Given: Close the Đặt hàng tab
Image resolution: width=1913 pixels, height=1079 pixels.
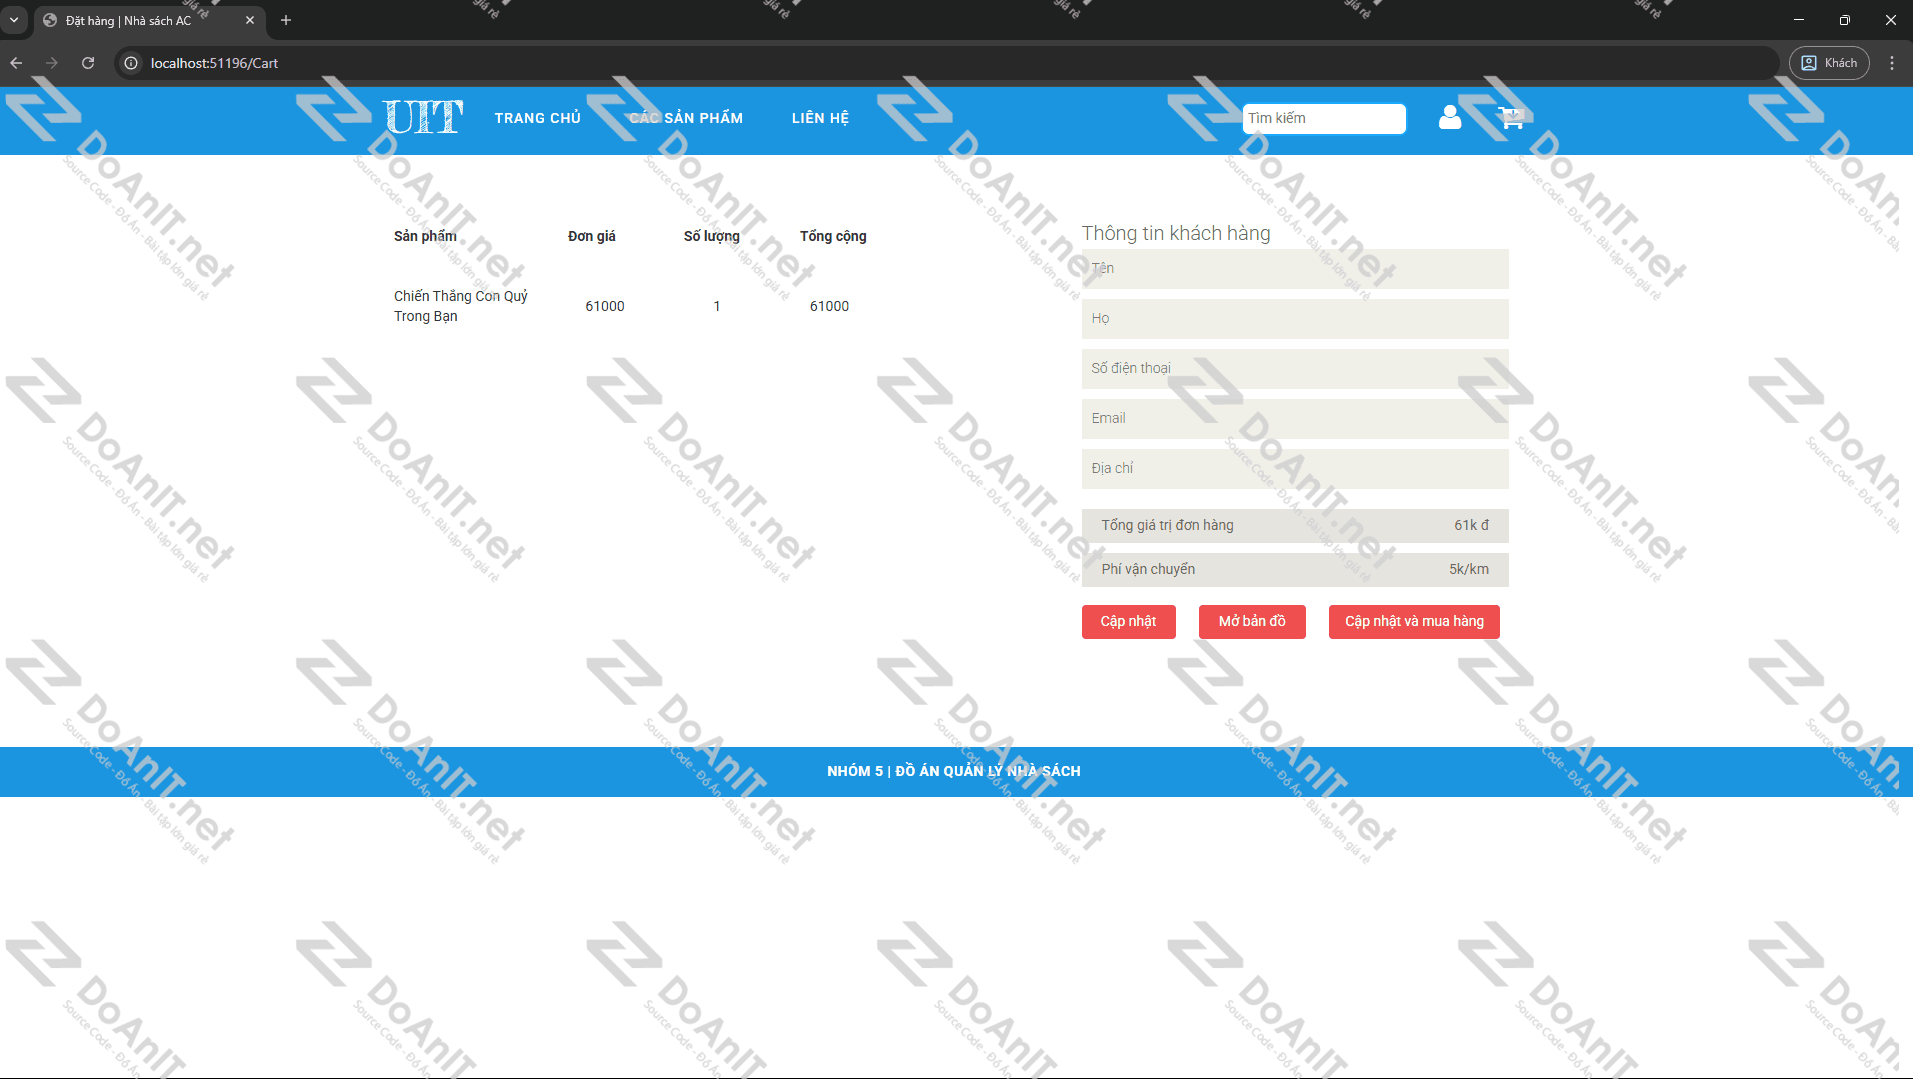Looking at the screenshot, I should coord(250,20).
